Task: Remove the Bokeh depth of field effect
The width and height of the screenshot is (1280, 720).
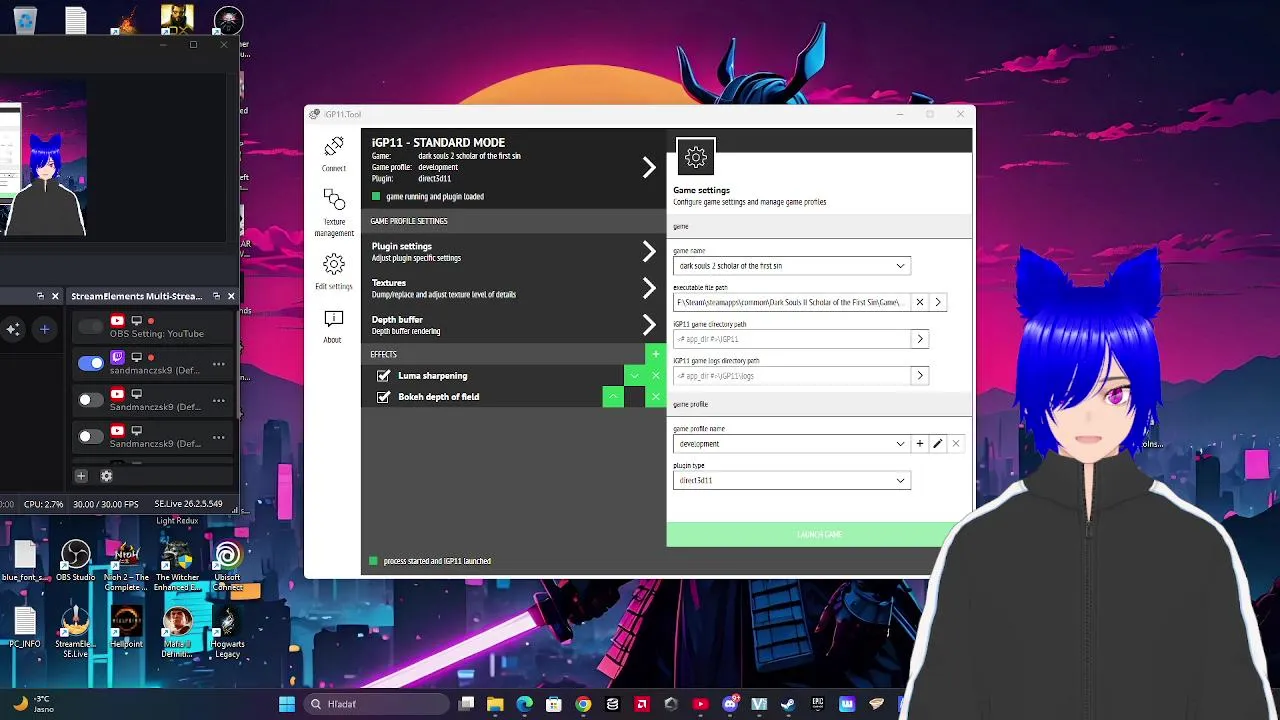Action: coord(655,397)
